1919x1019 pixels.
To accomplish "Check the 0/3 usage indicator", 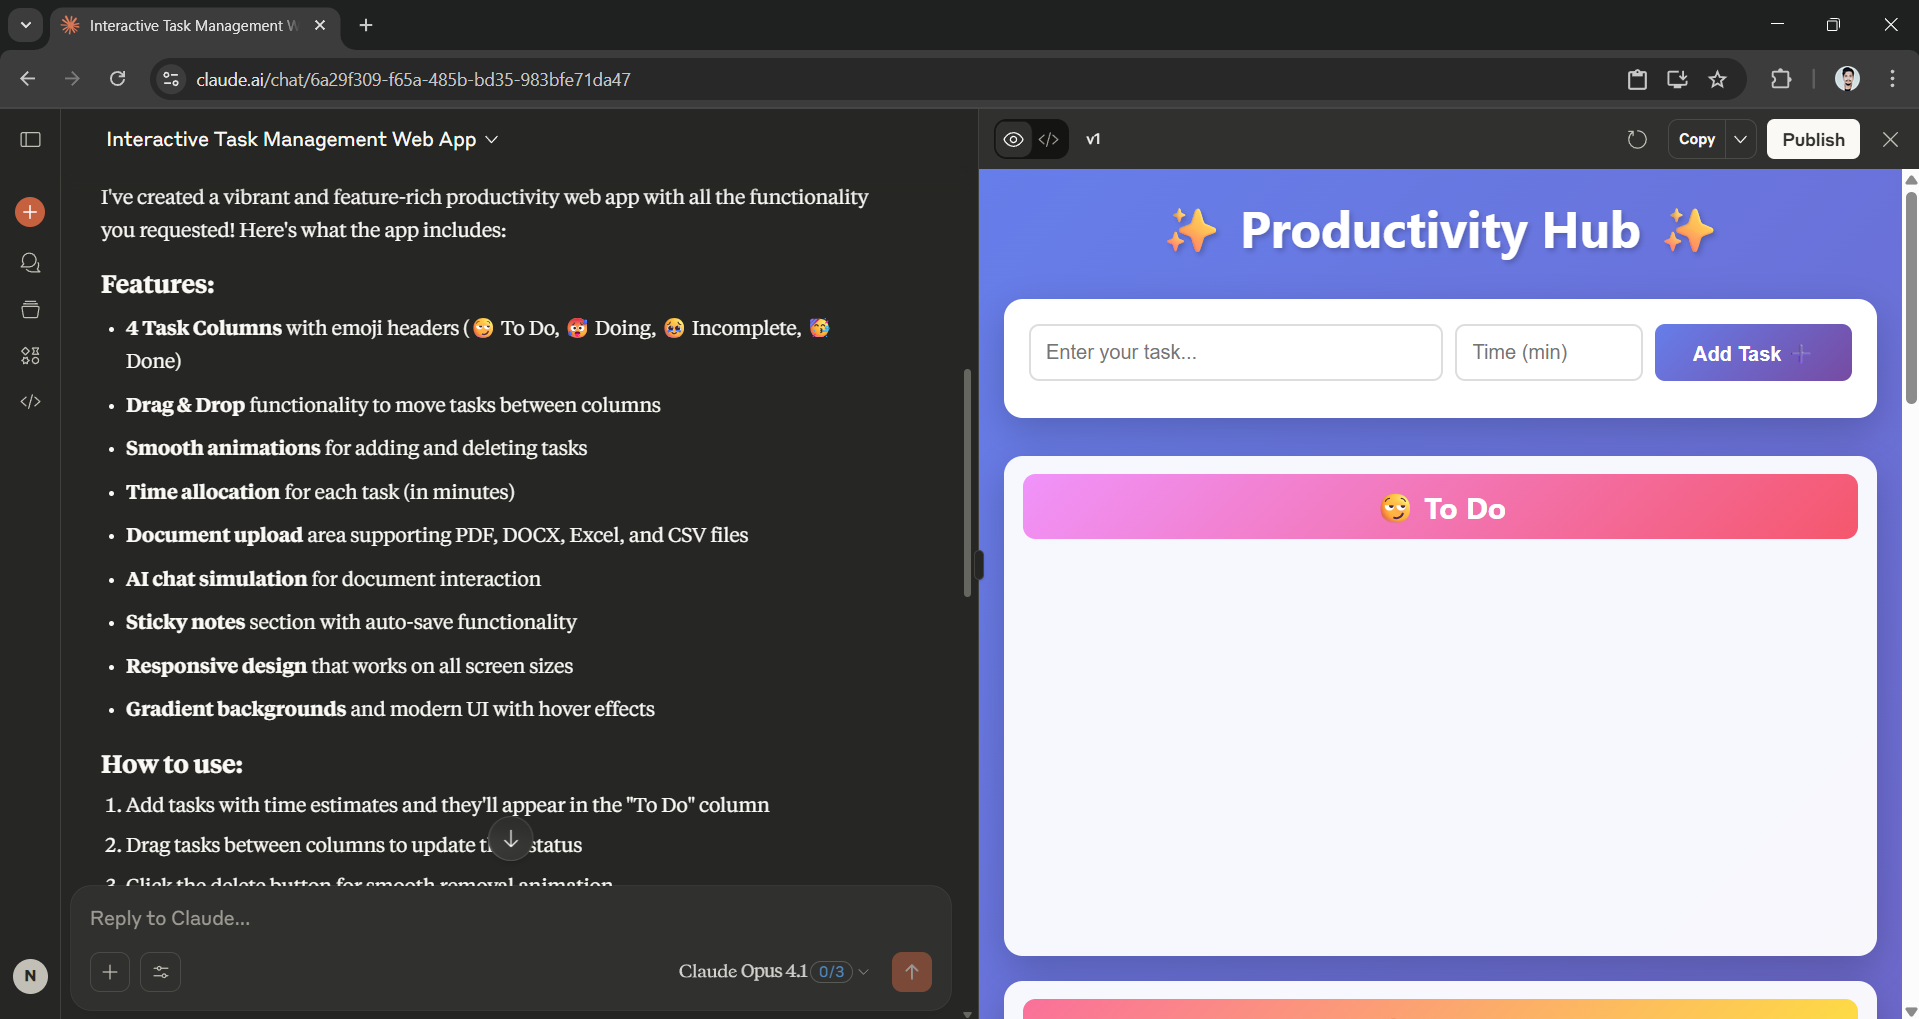I will point(831,971).
